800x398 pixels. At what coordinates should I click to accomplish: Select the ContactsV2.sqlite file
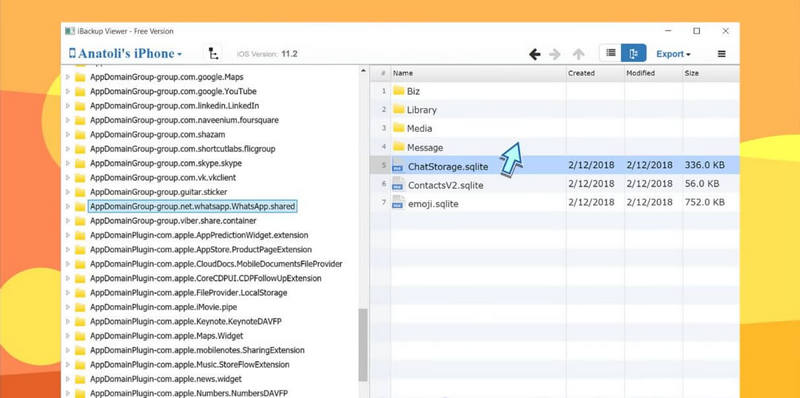(555, 184)
